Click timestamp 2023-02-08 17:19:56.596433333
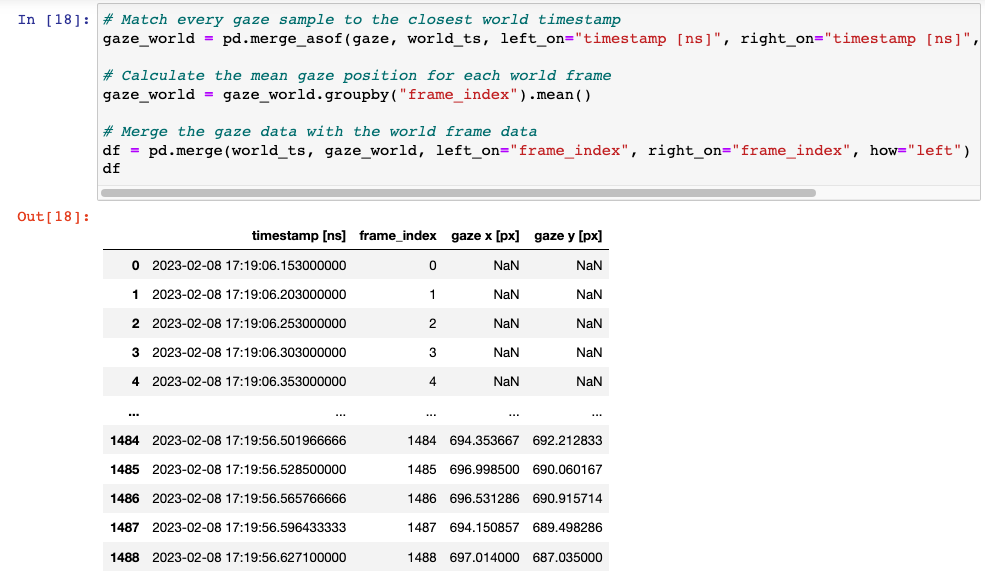The image size is (985, 574). pyautogui.click(x=249, y=528)
